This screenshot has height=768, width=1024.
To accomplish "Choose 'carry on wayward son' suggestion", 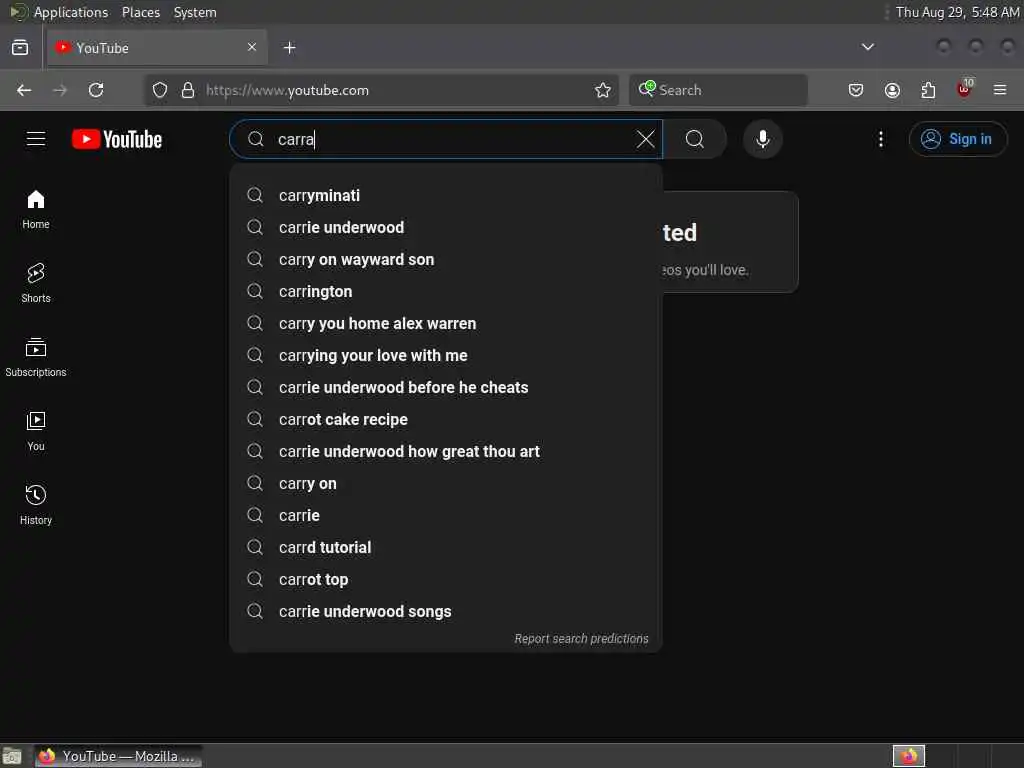I will tap(446, 259).
